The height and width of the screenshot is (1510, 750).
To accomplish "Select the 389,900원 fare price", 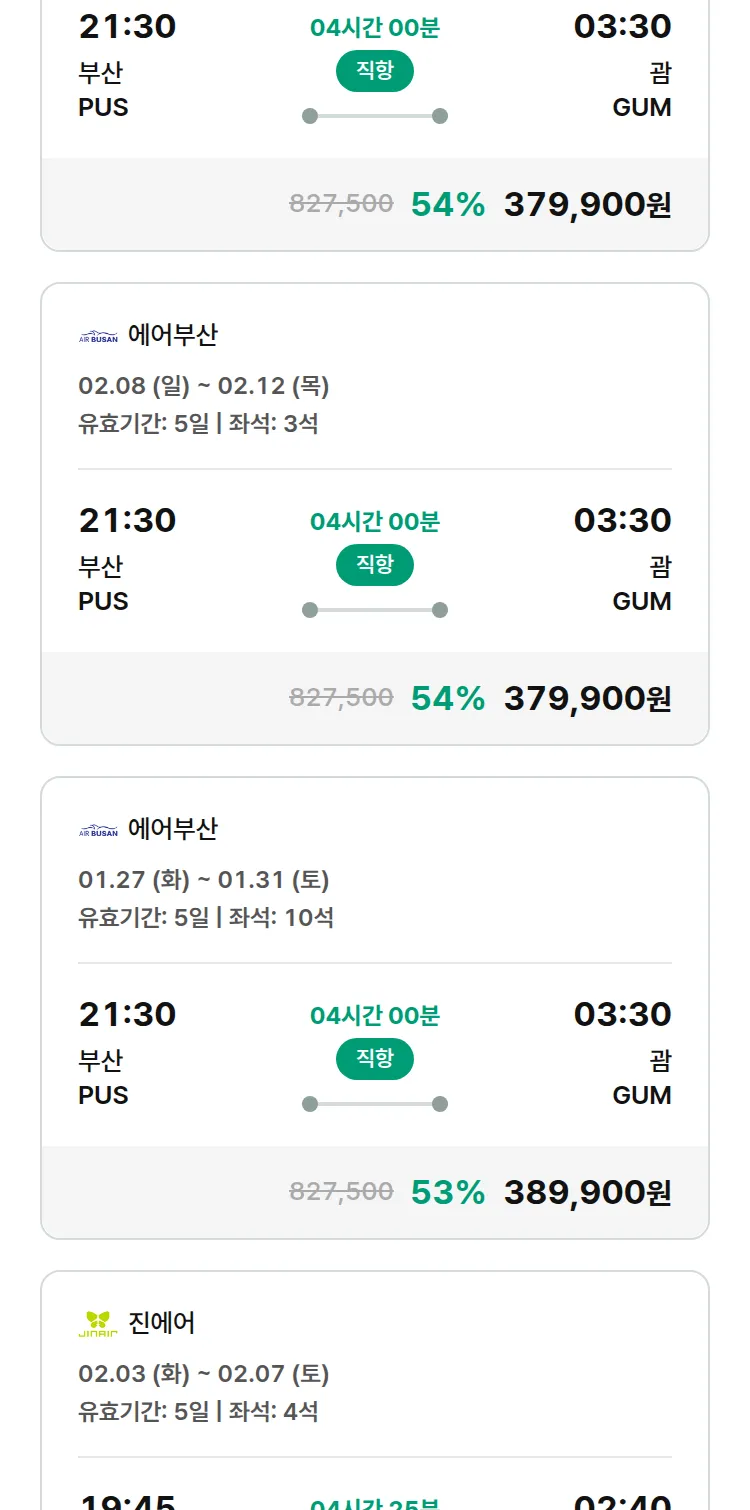I will tap(587, 1192).
